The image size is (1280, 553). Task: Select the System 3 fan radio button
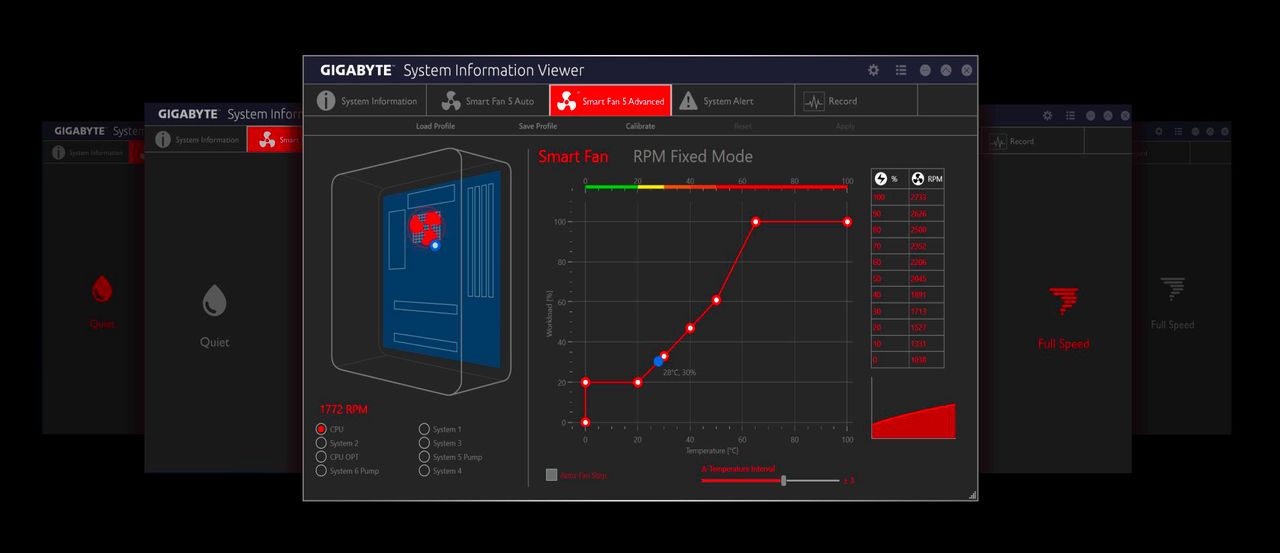[424, 443]
